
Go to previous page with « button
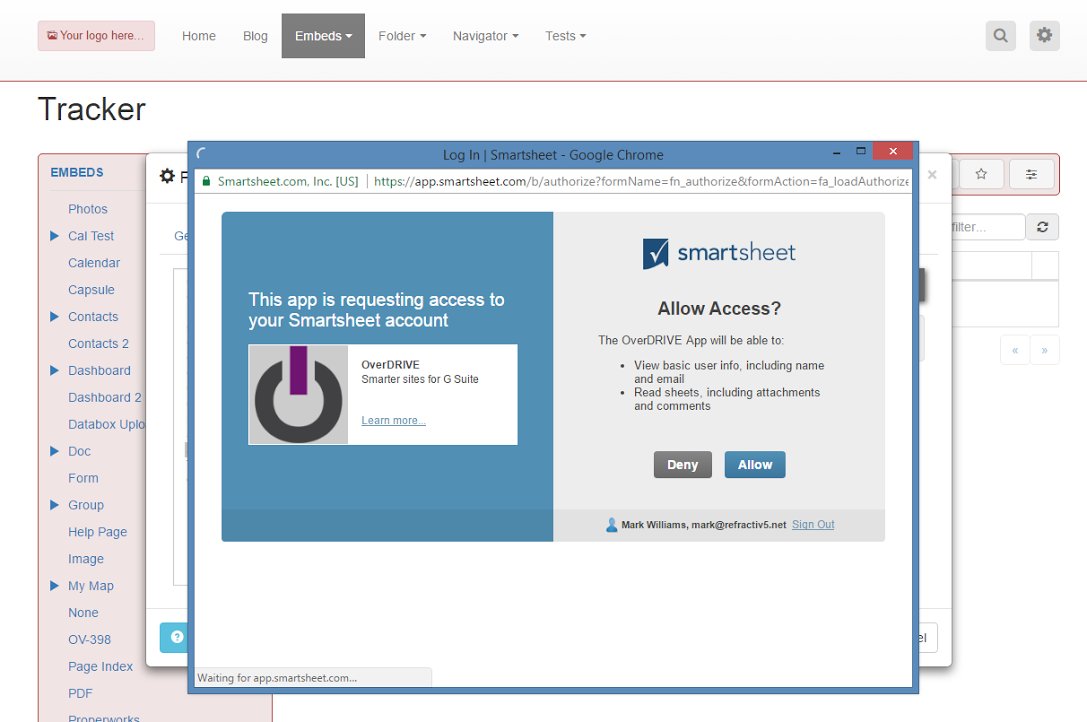click(x=1015, y=350)
